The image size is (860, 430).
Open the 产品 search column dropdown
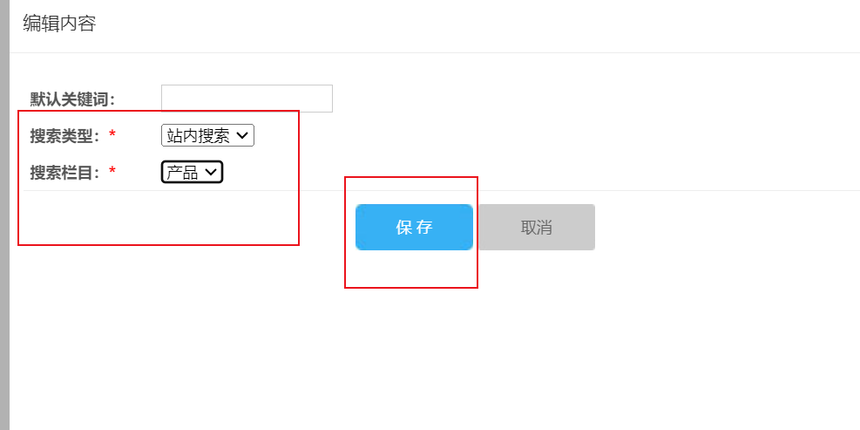[191, 172]
